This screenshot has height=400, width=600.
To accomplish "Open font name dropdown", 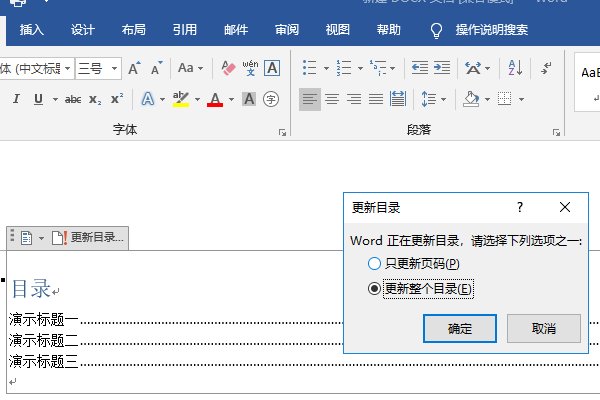I will [67, 69].
